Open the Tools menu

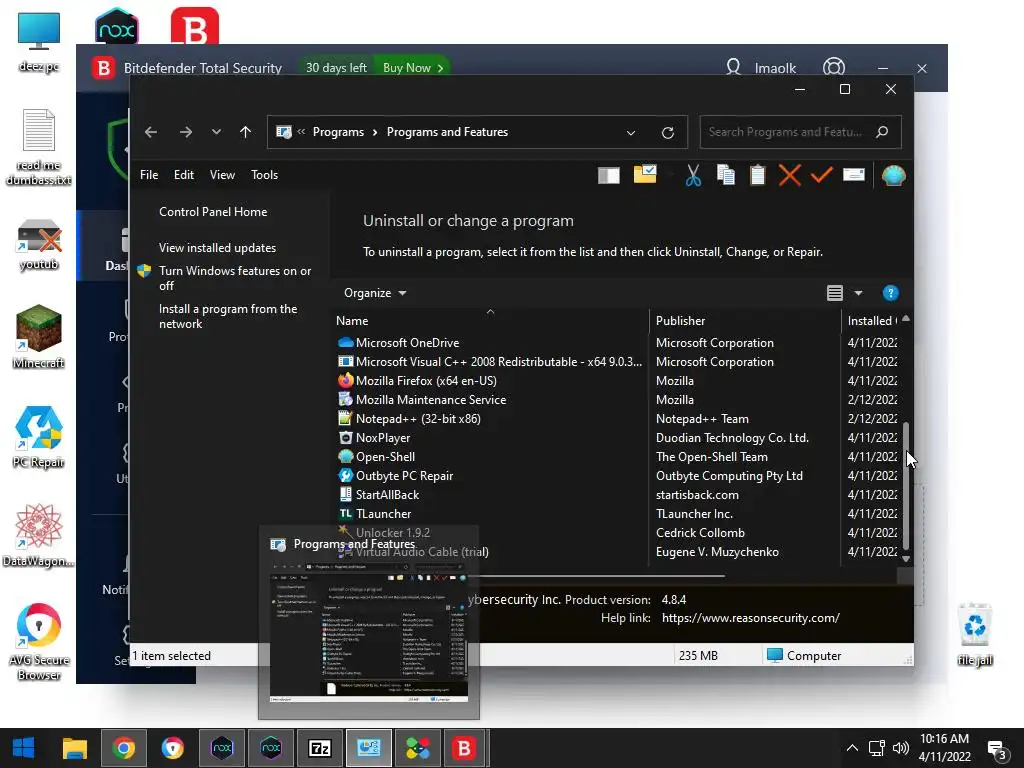click(264, 175)
